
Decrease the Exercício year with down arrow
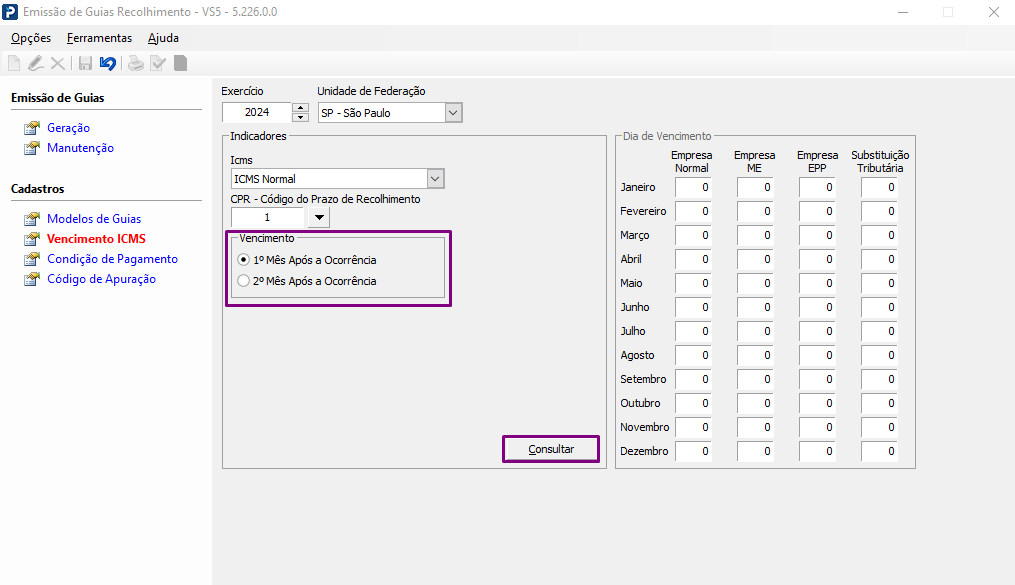tap(300, 117)
